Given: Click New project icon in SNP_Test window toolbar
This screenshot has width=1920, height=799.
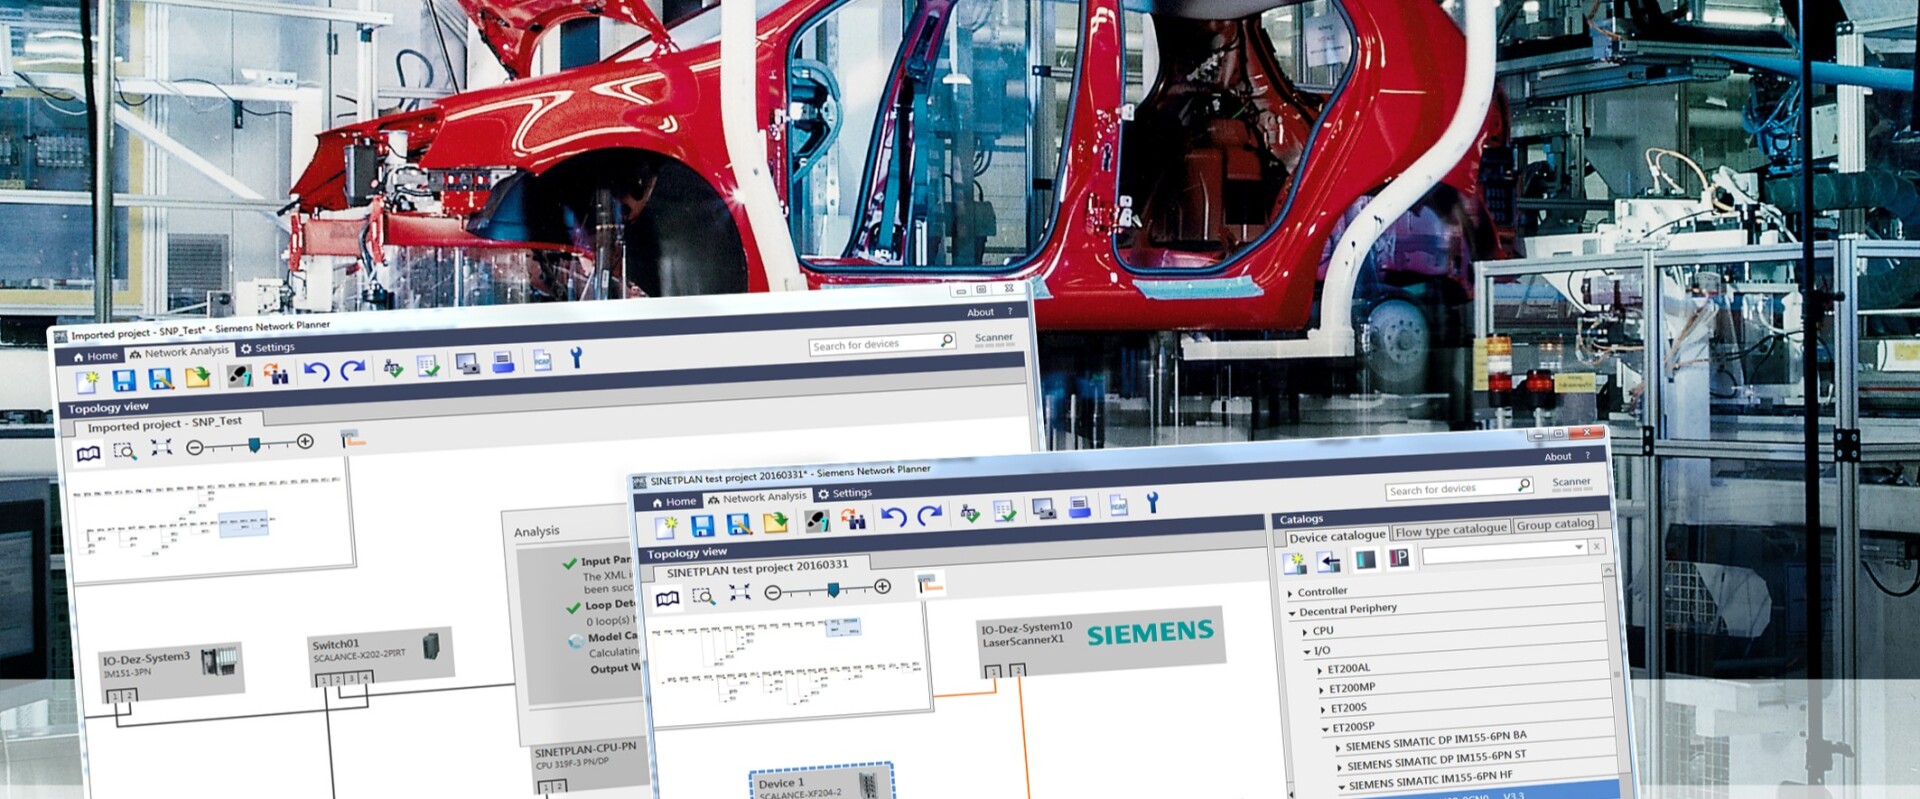Looking at the screenshot, I should [x=88, y=381].
